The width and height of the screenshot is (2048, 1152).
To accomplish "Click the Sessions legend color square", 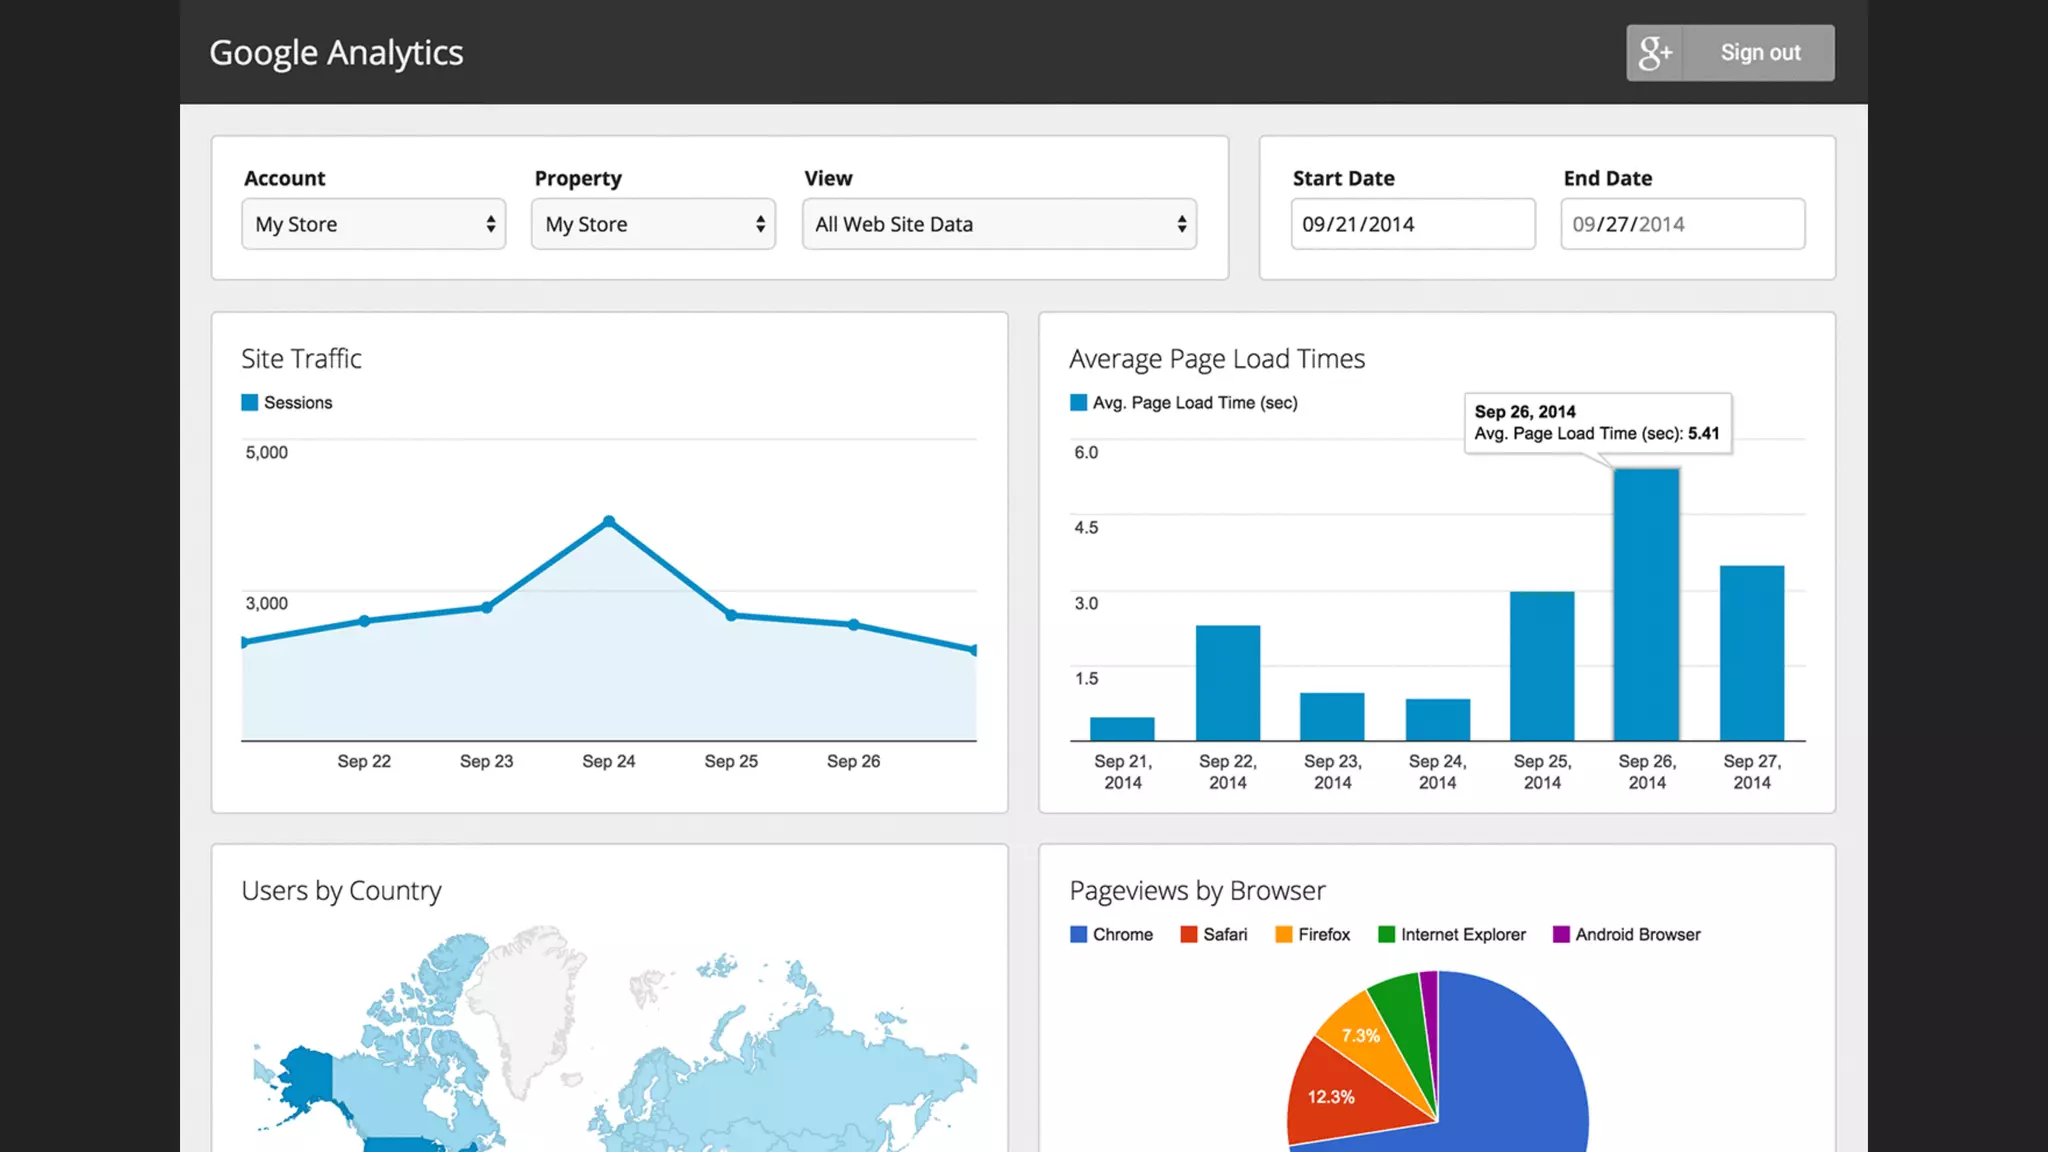I will pyautogui.click(x=250, y=403).
